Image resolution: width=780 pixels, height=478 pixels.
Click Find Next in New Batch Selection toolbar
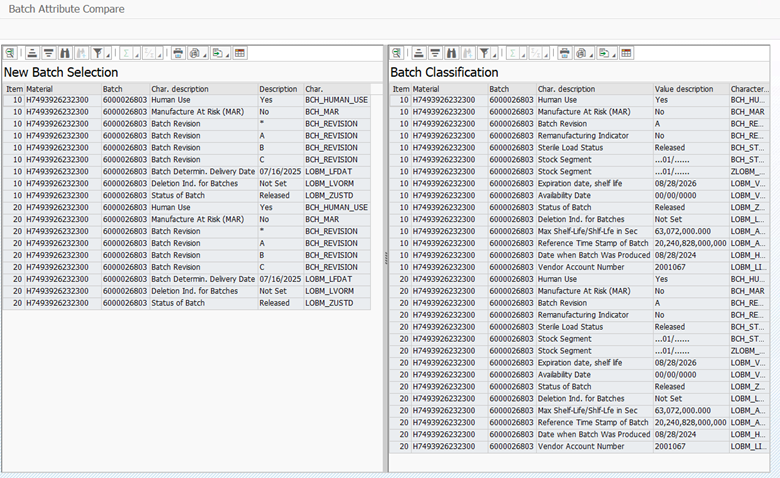click(82, 53)
